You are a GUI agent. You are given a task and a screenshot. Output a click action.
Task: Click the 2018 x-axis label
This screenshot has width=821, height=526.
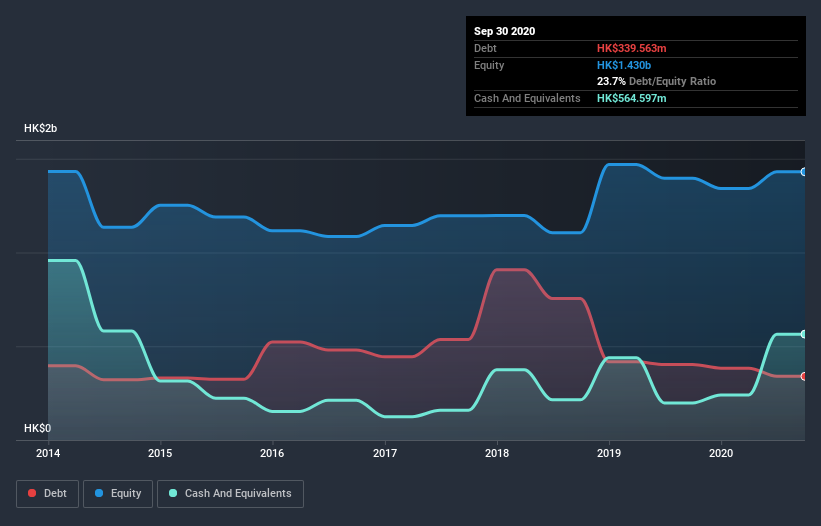tap(497, 453)
